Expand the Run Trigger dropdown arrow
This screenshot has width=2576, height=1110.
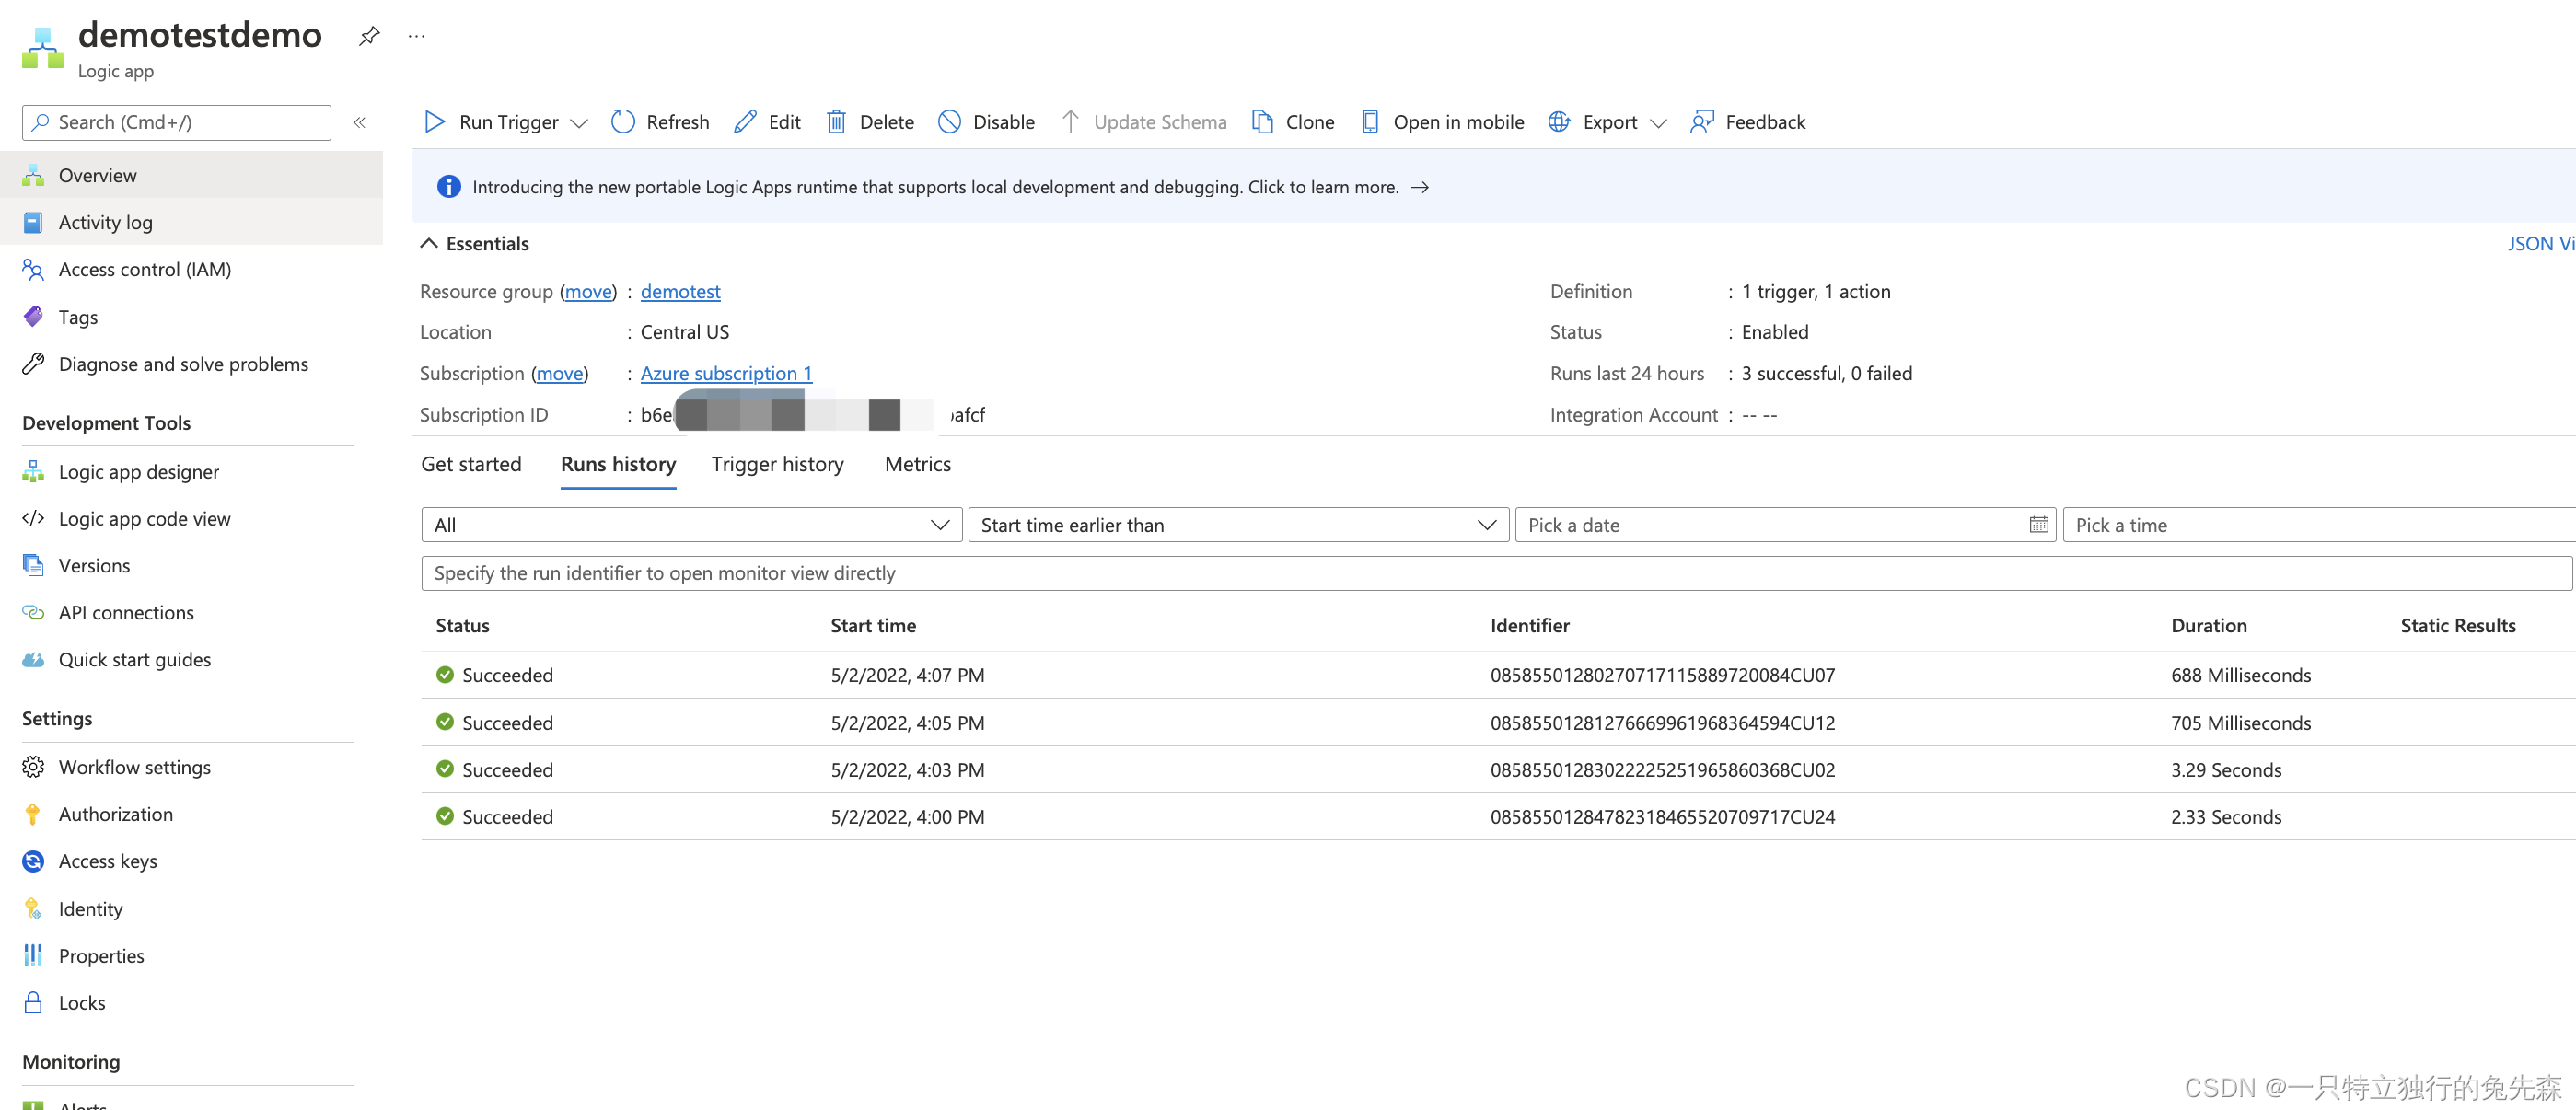(x=579, y=123)
